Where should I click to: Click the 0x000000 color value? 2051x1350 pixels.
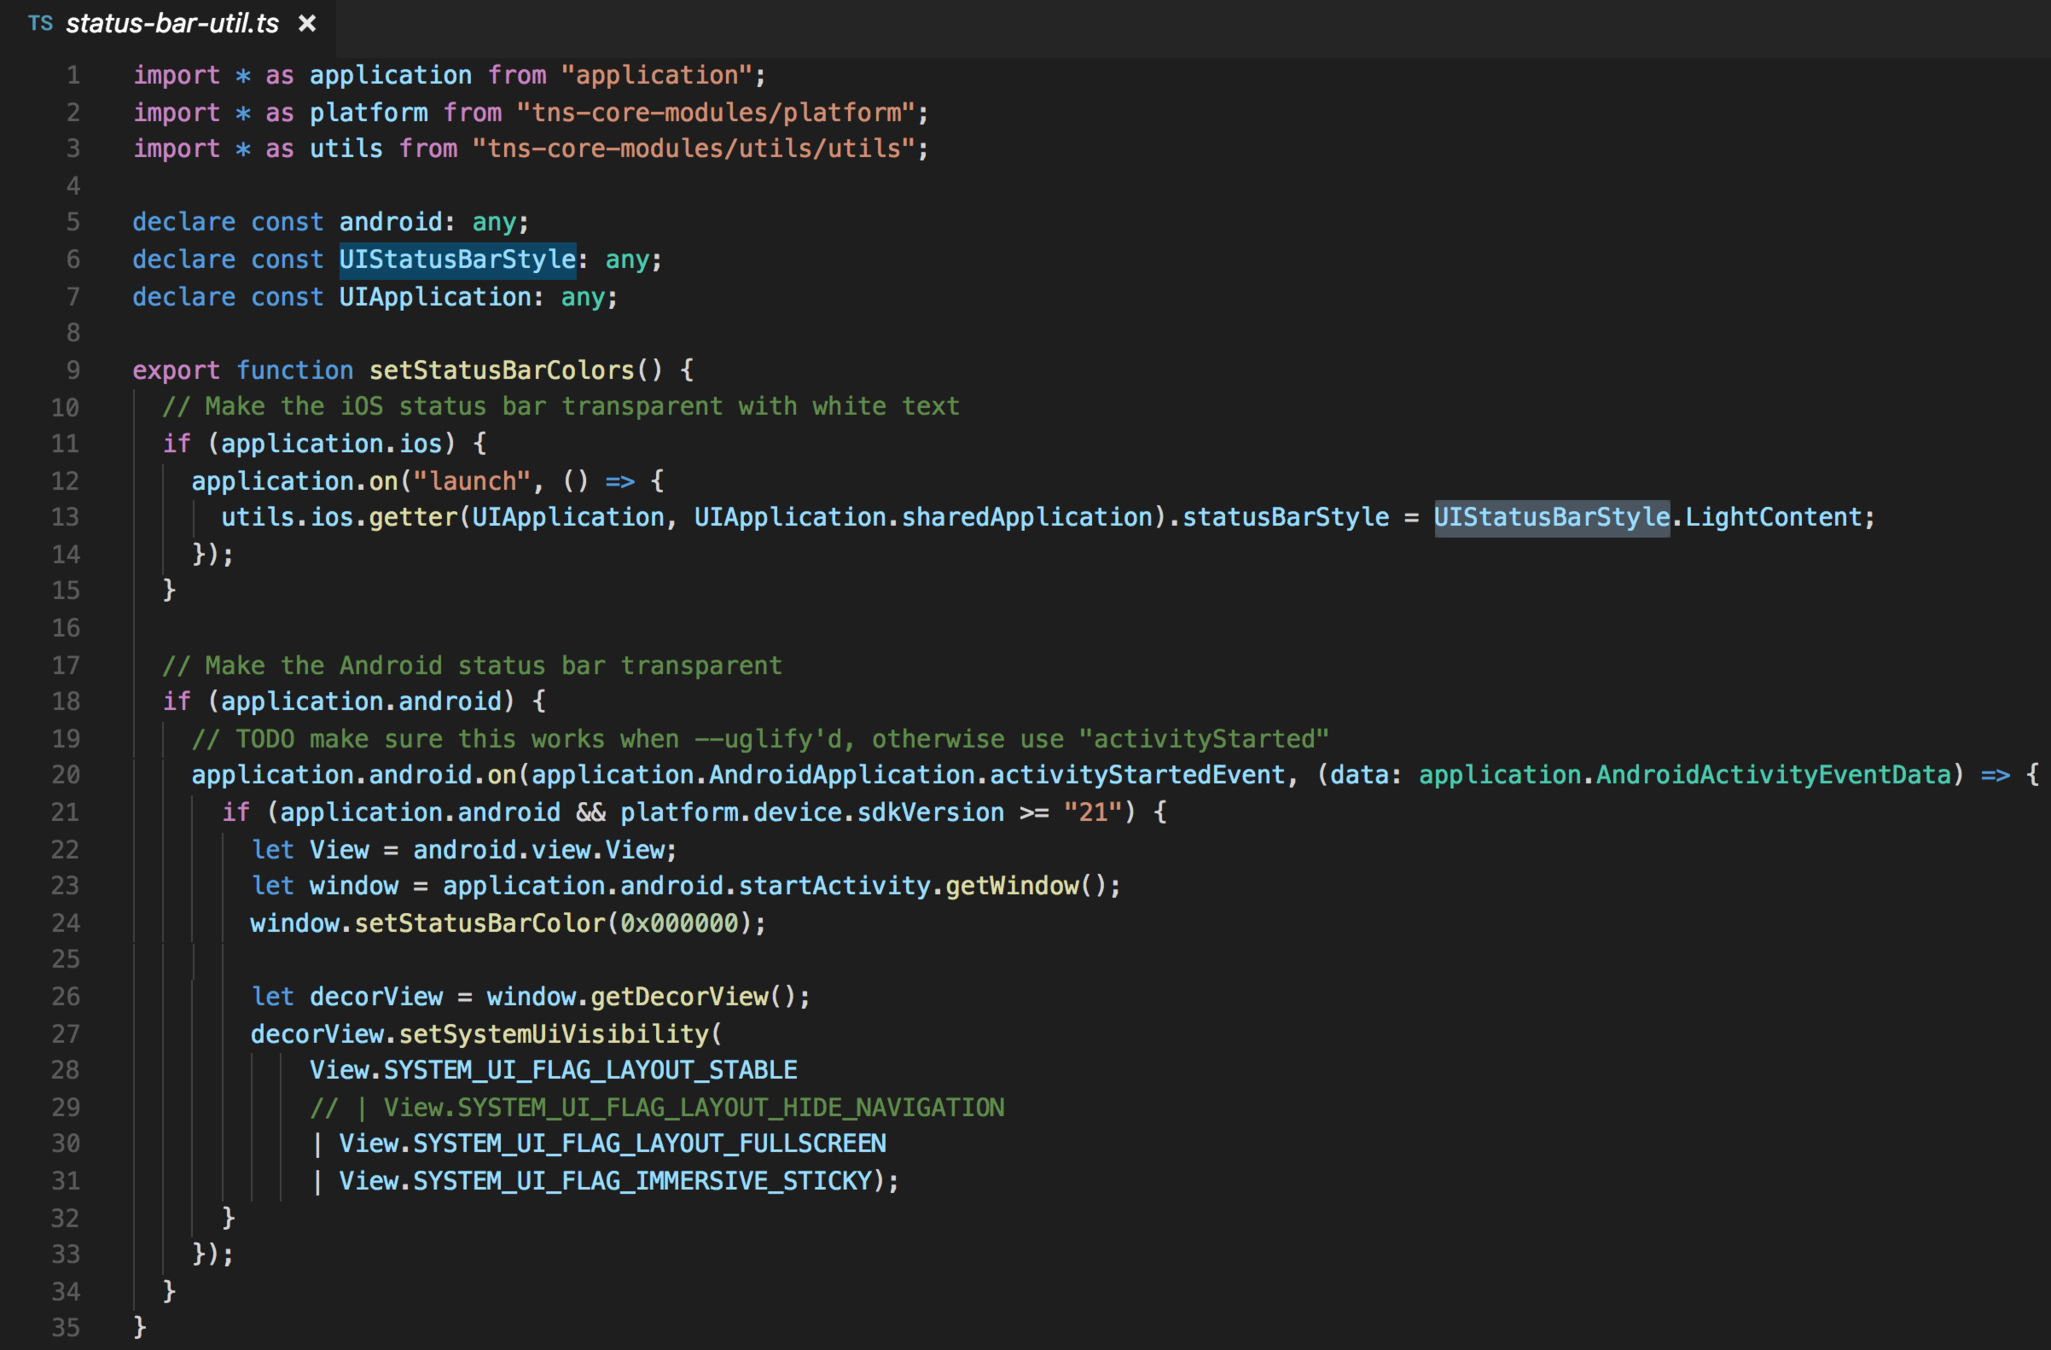coord(679,923)
